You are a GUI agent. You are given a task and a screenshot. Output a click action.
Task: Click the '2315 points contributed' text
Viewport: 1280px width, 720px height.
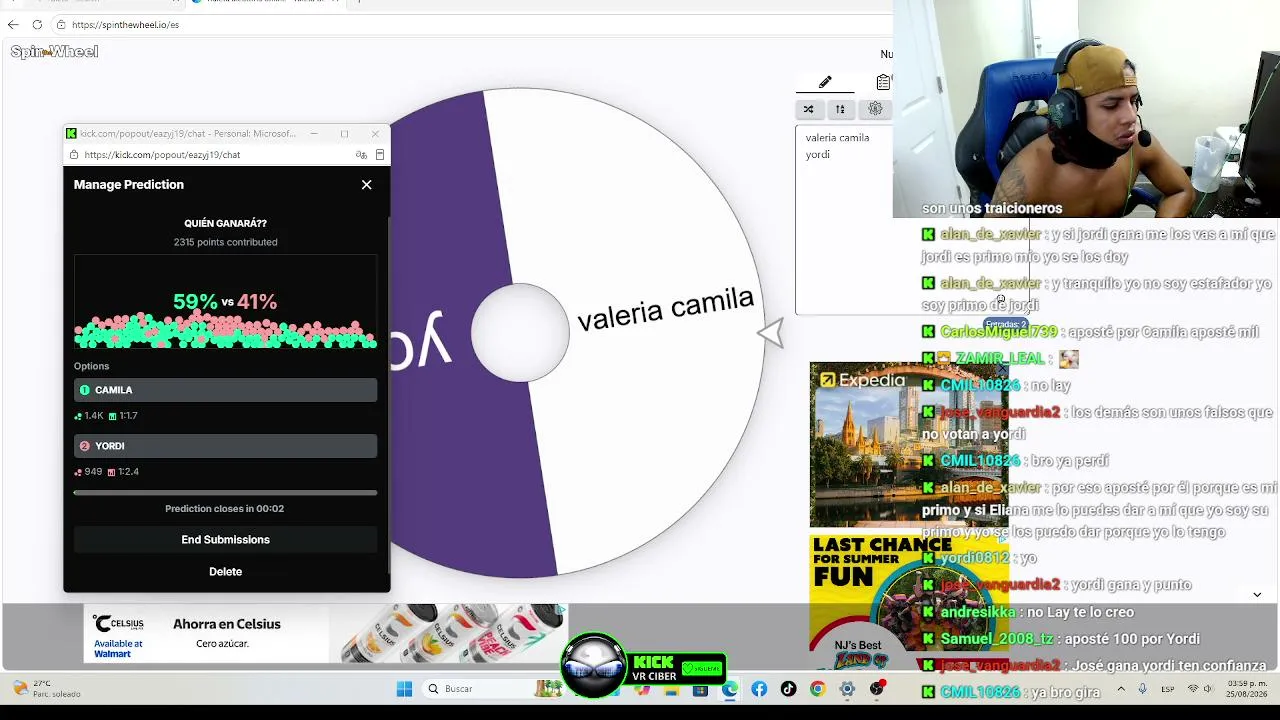[x=225, y=242]
